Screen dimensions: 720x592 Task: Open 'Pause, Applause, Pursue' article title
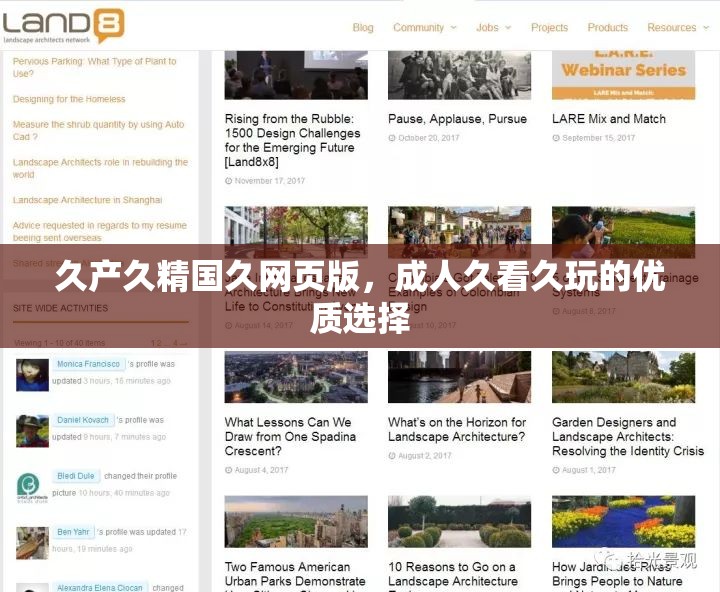point(457,119)
